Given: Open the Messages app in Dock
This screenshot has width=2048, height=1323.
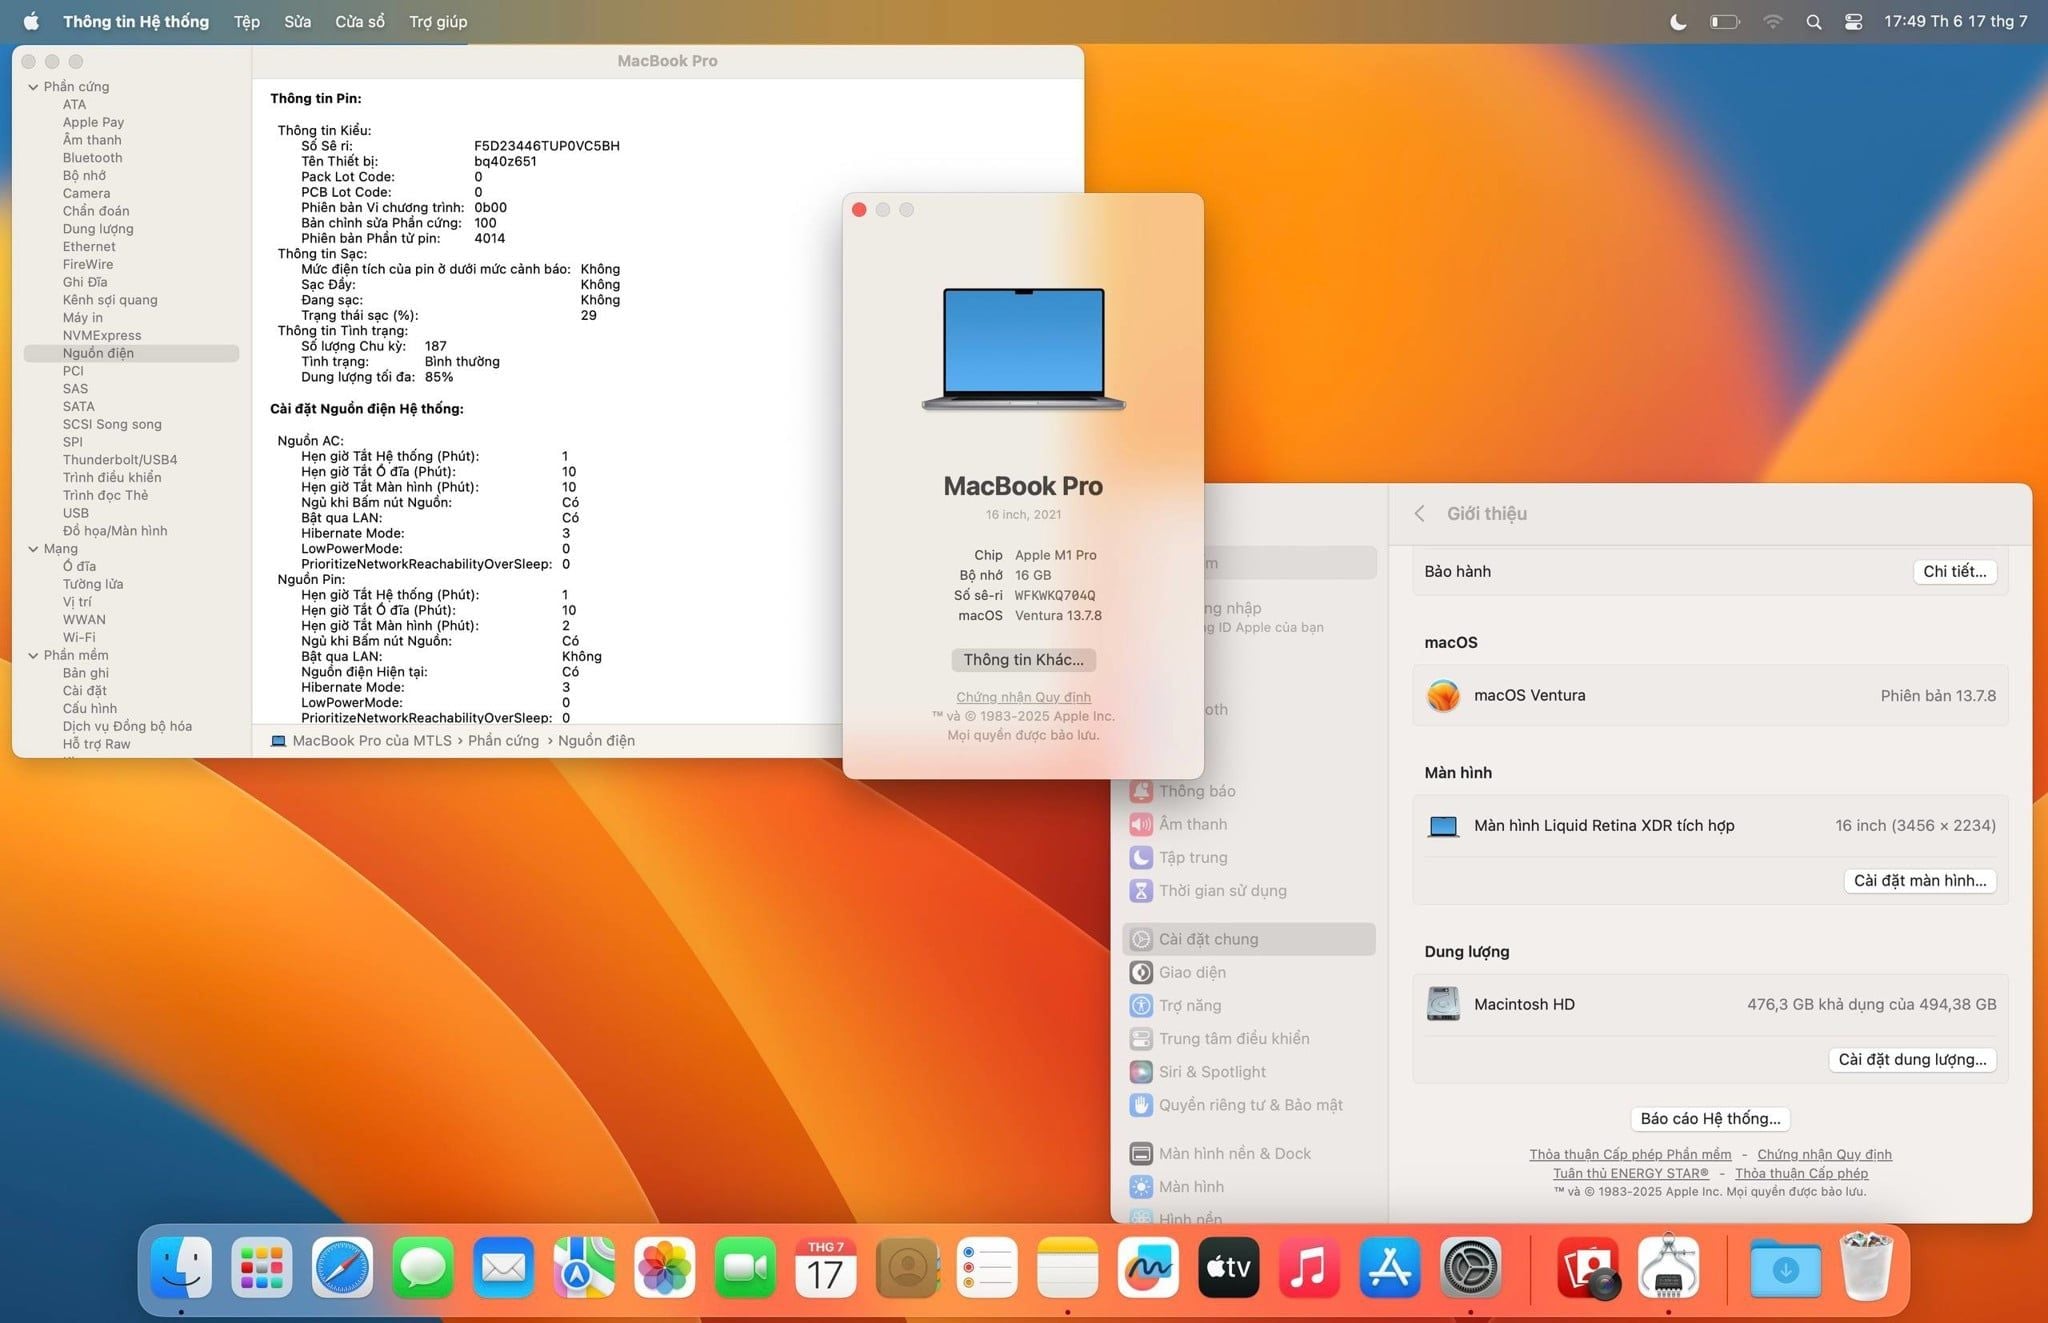Looking at the screenshot, I should [423, 1267].
